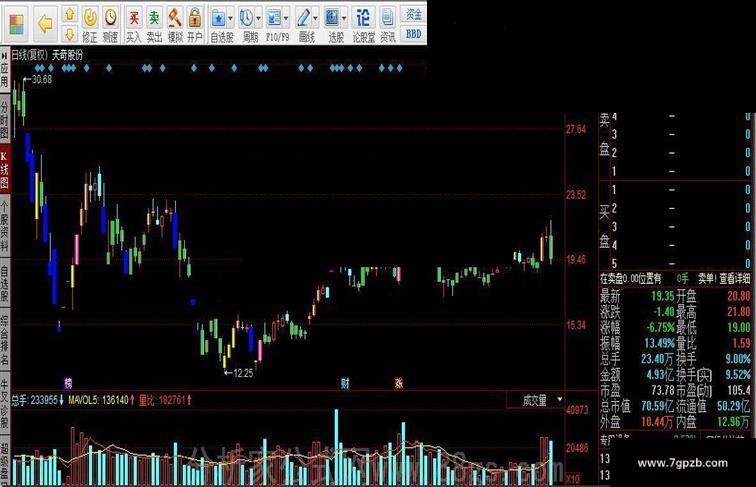Open the 个股资料 side tab
This screenshot has width=756, height=487.
pos(4,227)
